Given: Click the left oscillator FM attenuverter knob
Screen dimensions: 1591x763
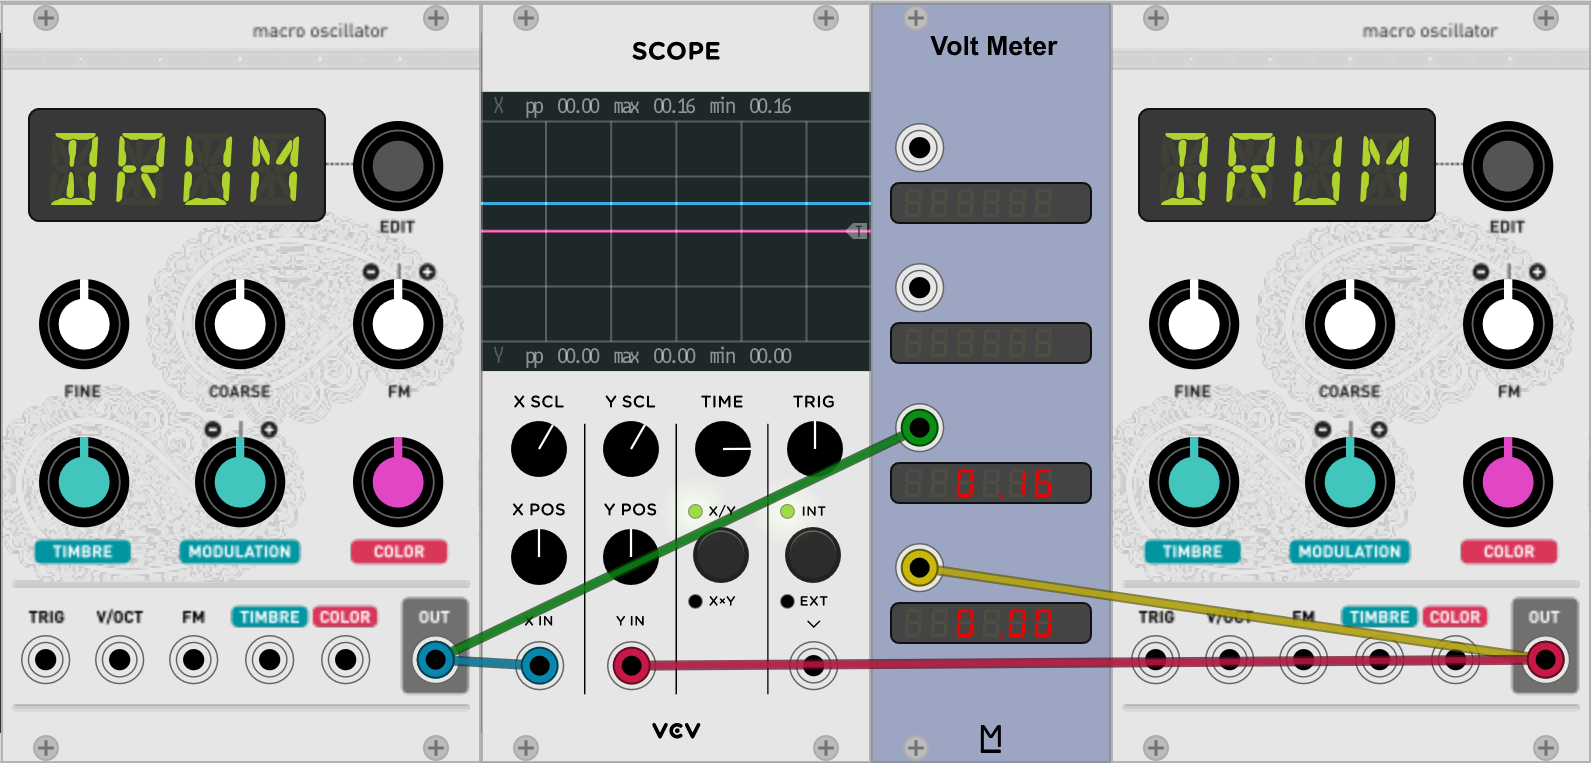Looking at the screenshot, I should (x=398, y=324).
